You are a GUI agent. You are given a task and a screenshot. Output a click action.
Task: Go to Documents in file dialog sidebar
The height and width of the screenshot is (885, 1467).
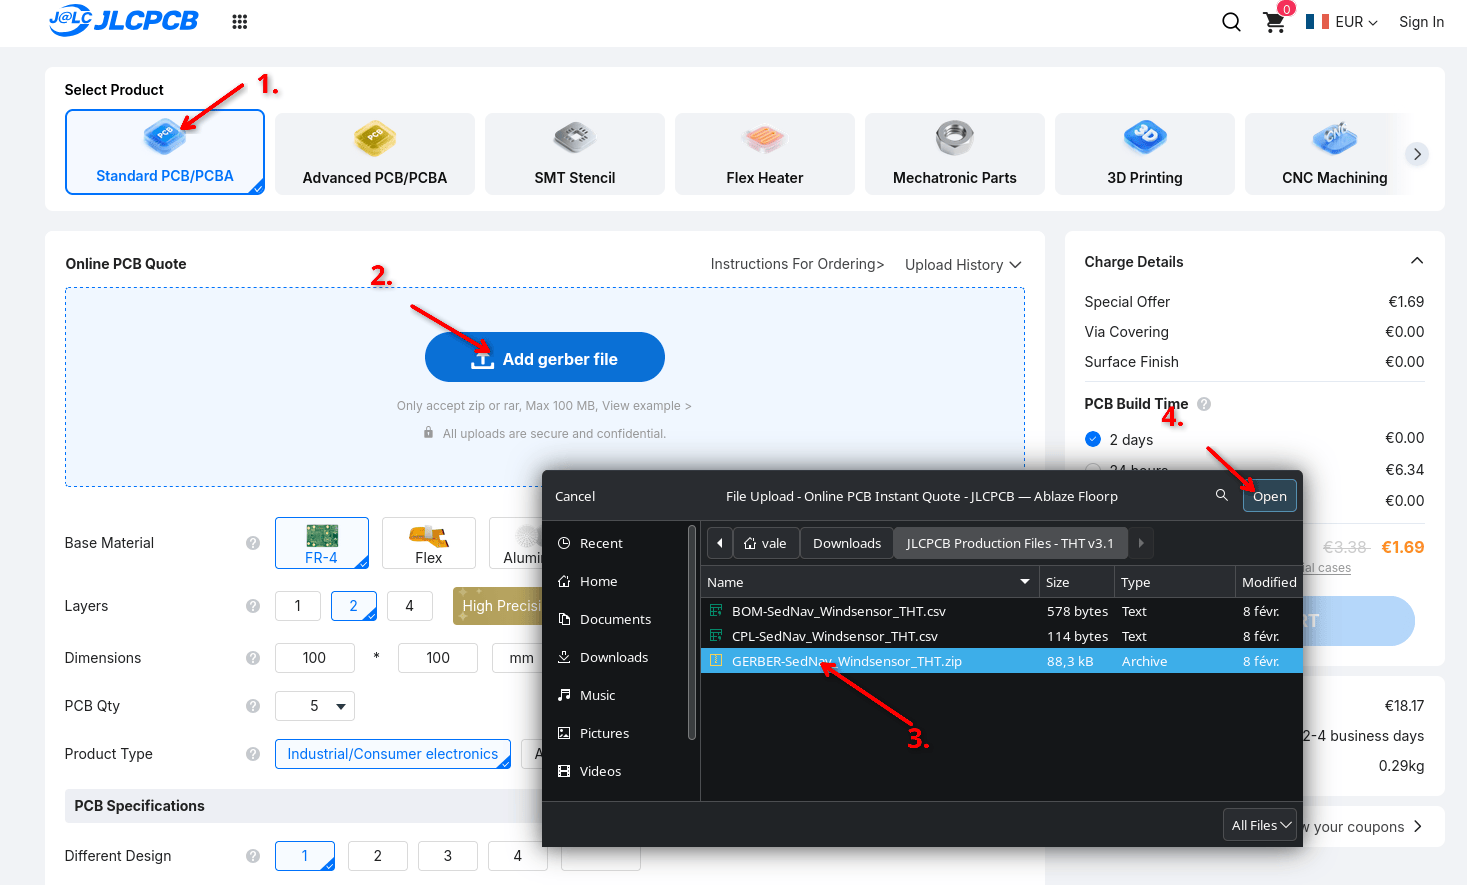614,619
